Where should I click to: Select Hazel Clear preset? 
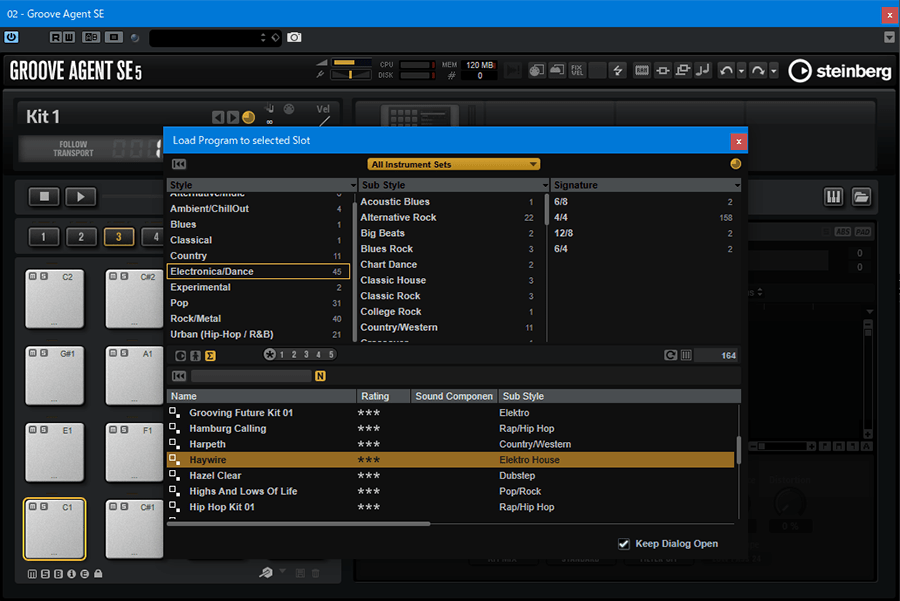click(x=451, y=475)
